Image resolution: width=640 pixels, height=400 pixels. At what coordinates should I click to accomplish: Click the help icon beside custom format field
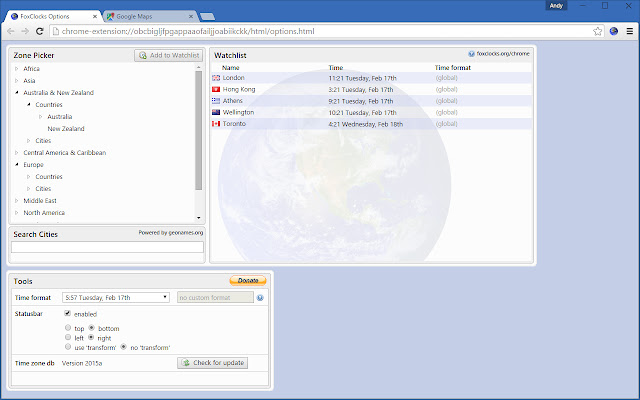tap(260, 297)
